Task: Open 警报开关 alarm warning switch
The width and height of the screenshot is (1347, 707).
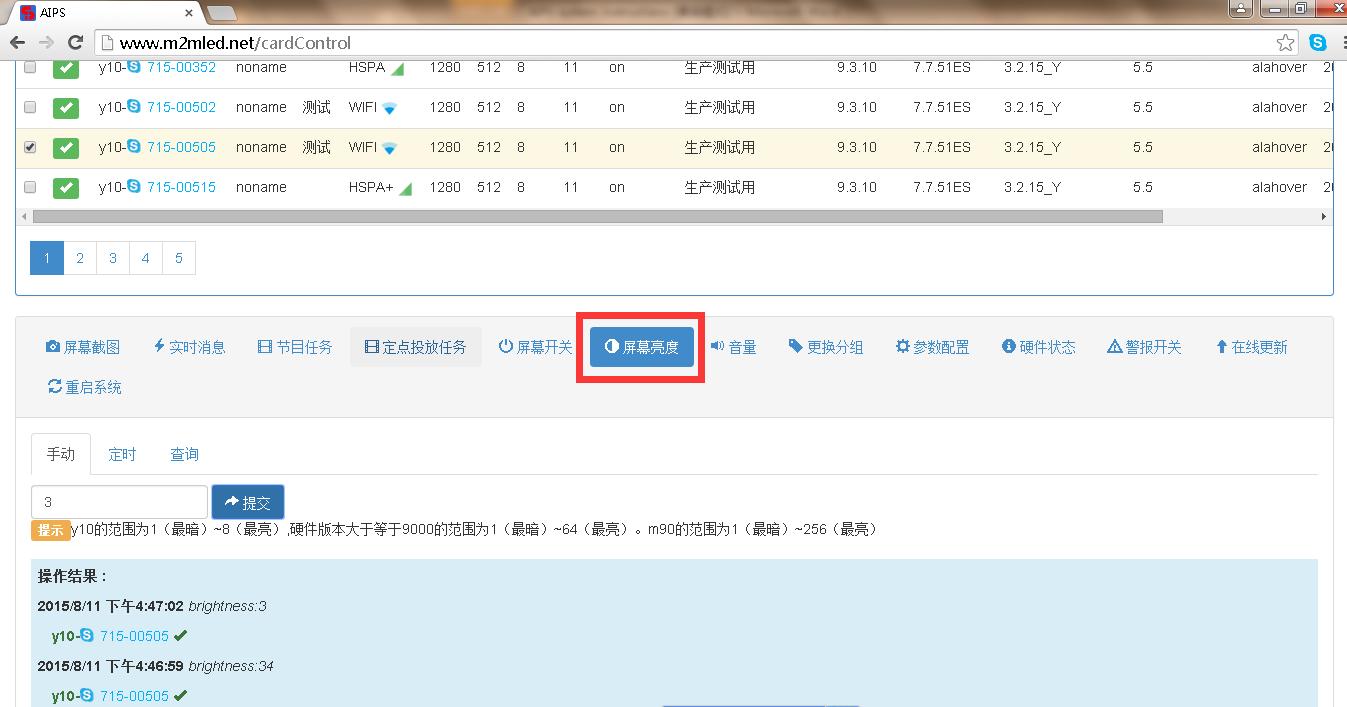Action: click(1144, 347)
